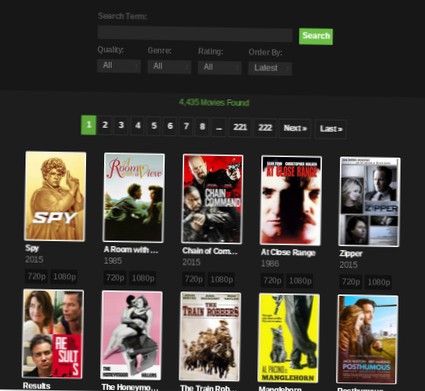The width and height of the screenshot is (425, 391).
Task: Click the 2015 year under Spy
Action: tap(34, 260)
